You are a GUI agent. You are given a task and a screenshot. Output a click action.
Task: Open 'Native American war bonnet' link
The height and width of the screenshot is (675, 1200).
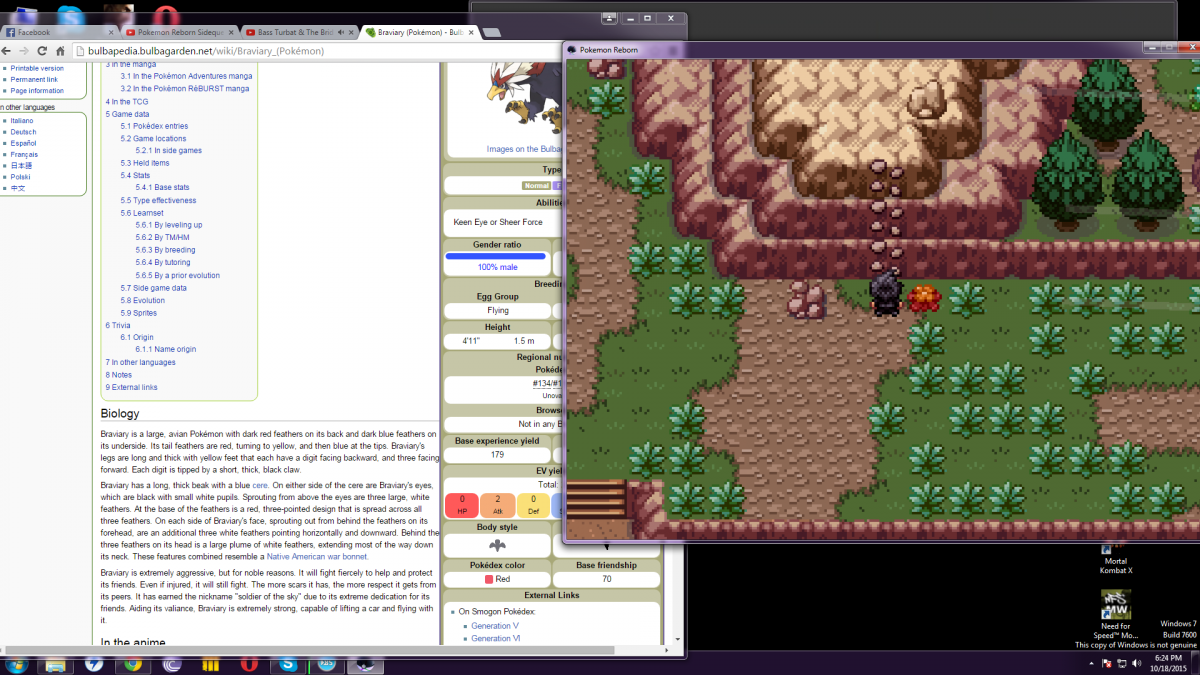[317, 556]
